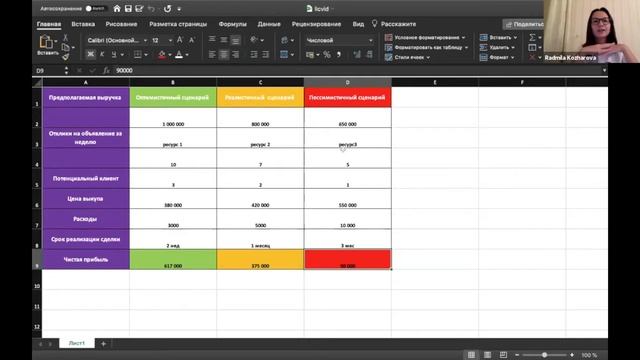Viewport: 640px width, 360px height.
Task: Click the align left icon
Action: click(212, 54)
